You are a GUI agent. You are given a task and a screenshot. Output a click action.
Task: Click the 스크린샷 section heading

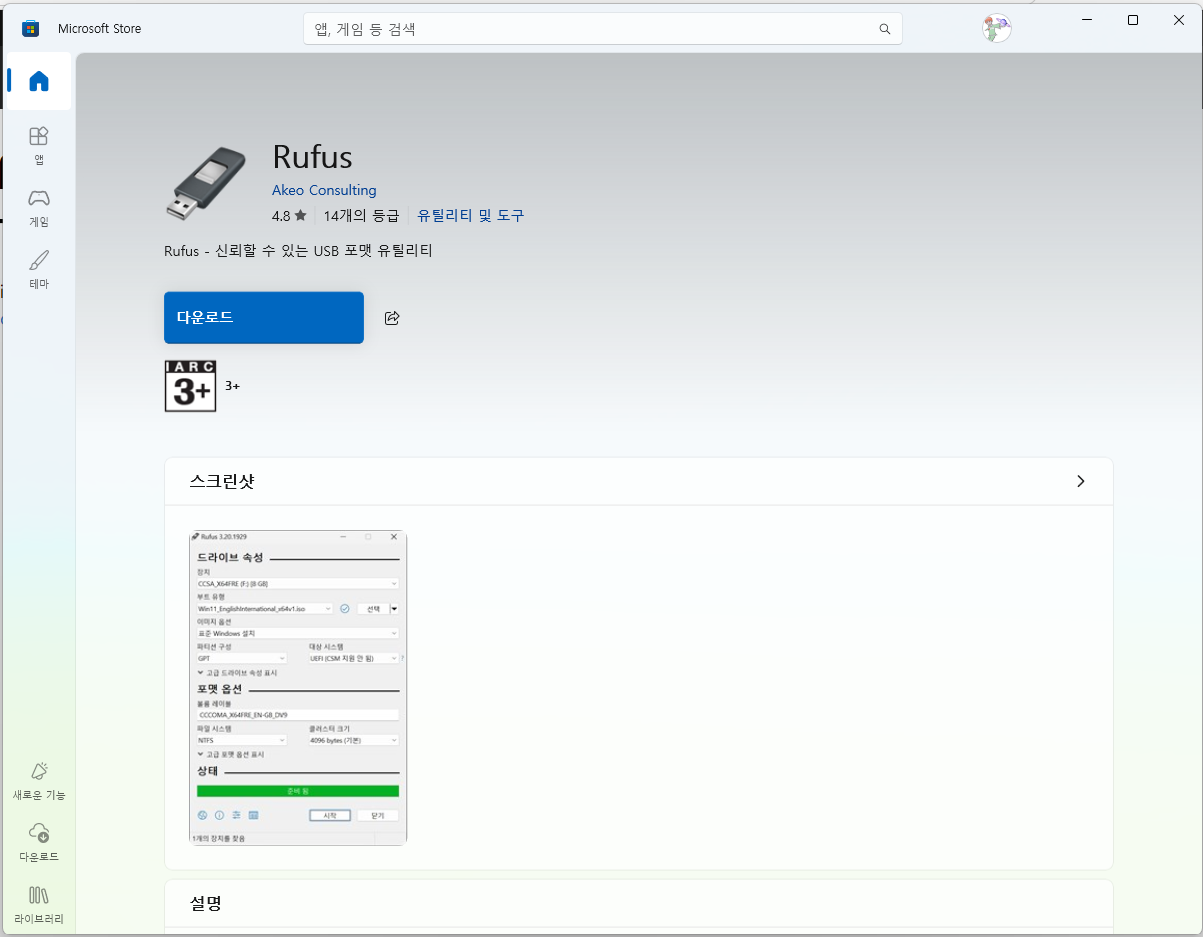click(222, 481)
